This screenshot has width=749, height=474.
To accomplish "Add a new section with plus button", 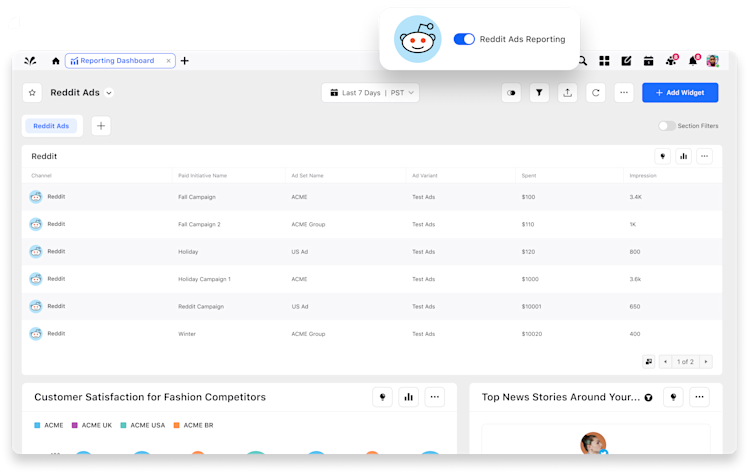I will 101,126.
